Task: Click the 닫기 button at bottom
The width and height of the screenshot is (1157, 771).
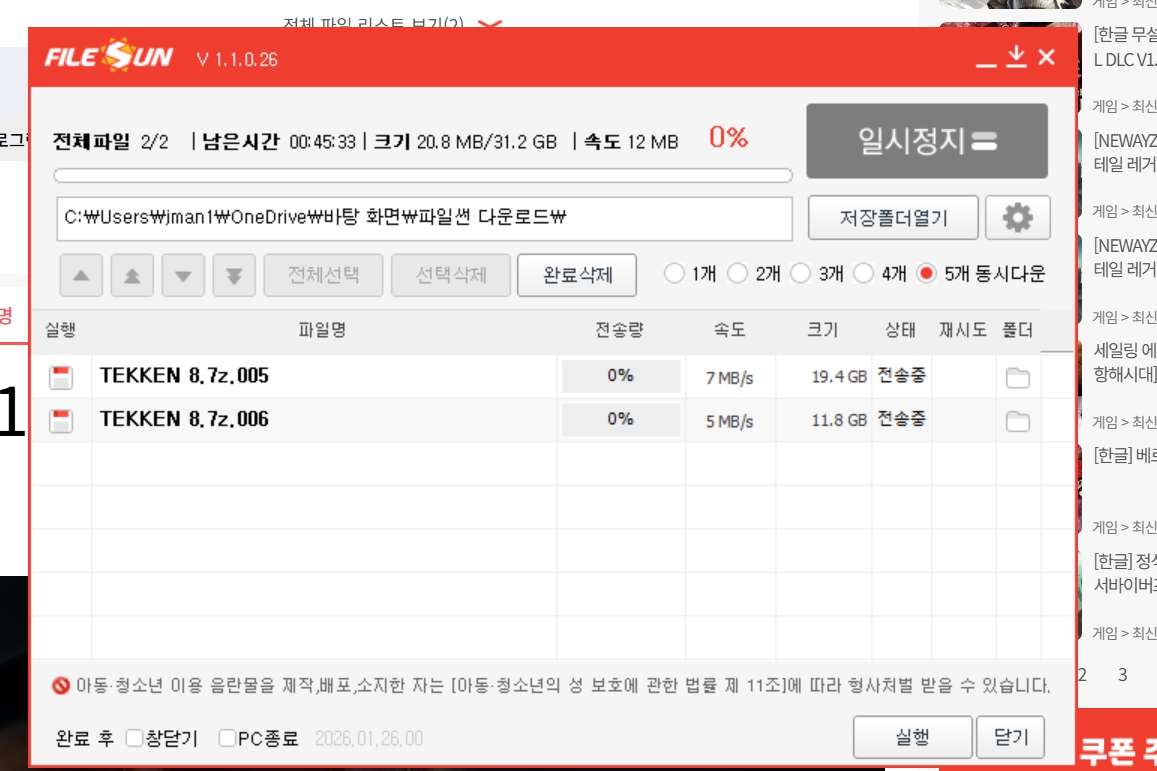Action: tap(1010, 737)
